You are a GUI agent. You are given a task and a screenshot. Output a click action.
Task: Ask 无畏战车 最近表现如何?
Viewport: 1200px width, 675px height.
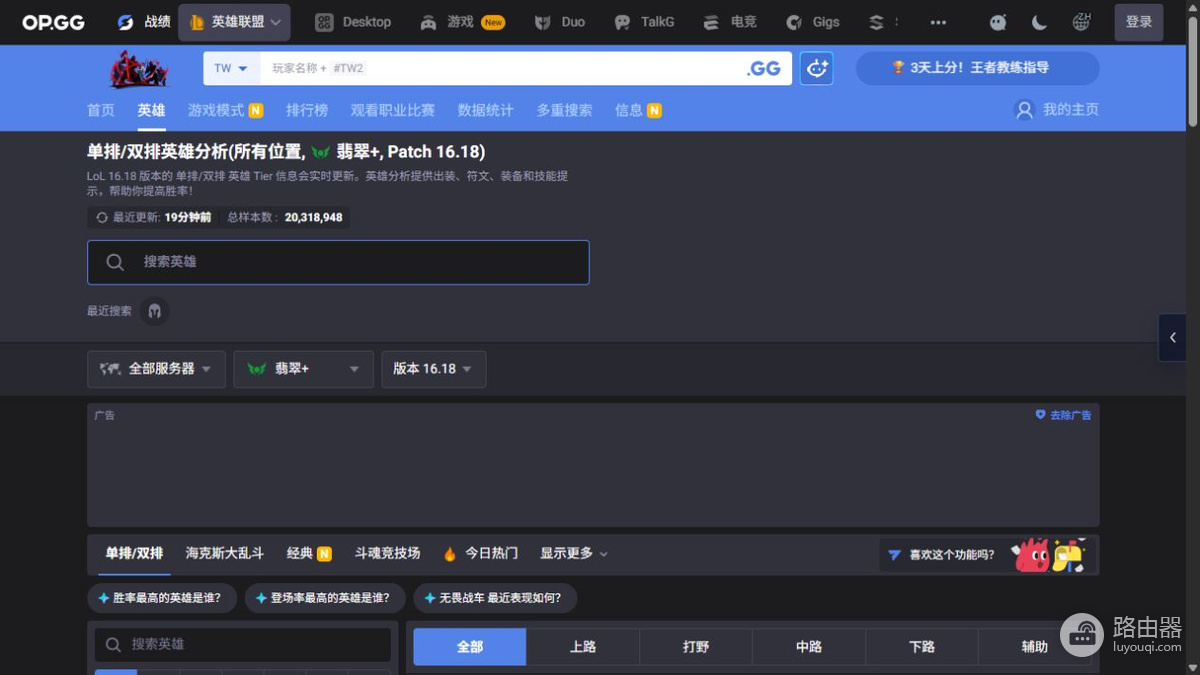point(495,598)
